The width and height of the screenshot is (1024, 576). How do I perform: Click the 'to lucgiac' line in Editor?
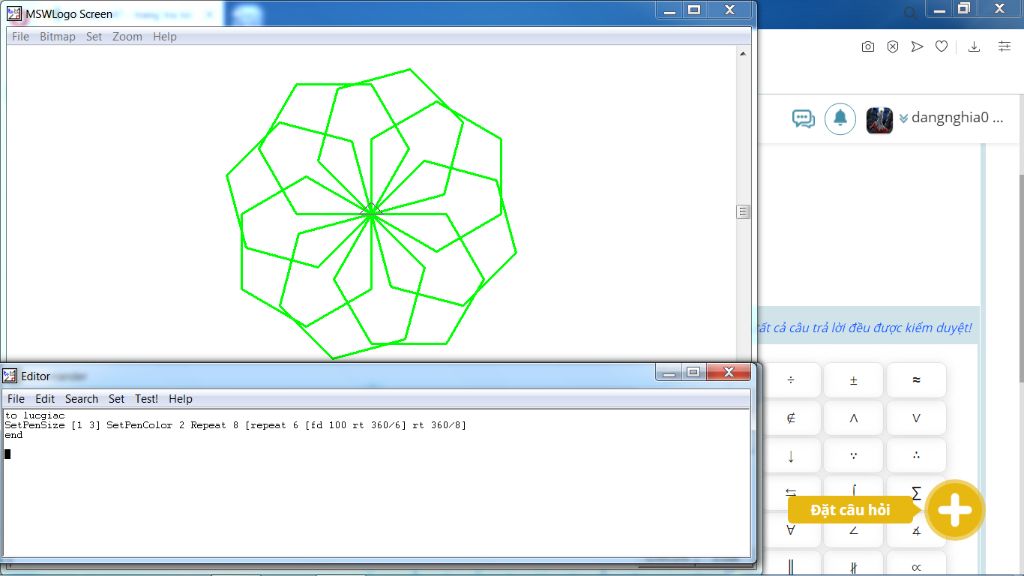click(x=35, y=415)
